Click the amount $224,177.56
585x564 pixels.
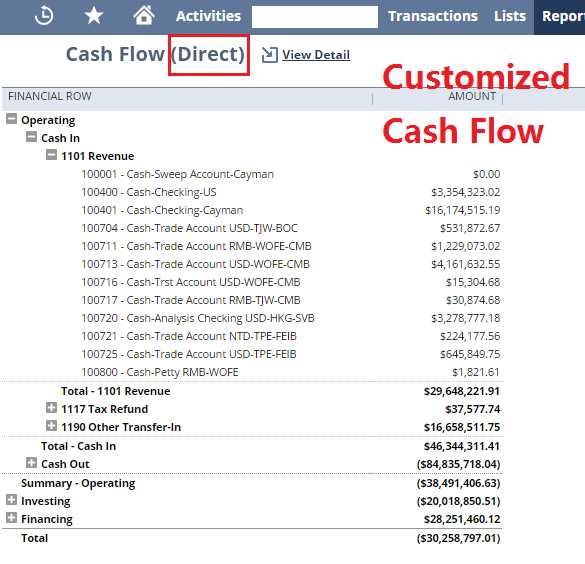point(470,336)
